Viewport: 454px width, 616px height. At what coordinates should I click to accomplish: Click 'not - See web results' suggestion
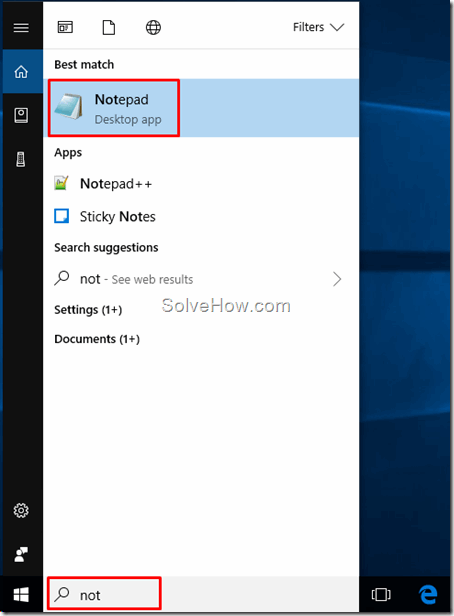(201, 279)
